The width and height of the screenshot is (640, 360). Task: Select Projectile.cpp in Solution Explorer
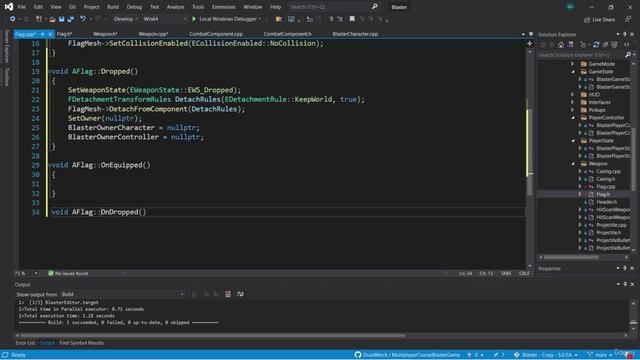[x=611, y=225]
